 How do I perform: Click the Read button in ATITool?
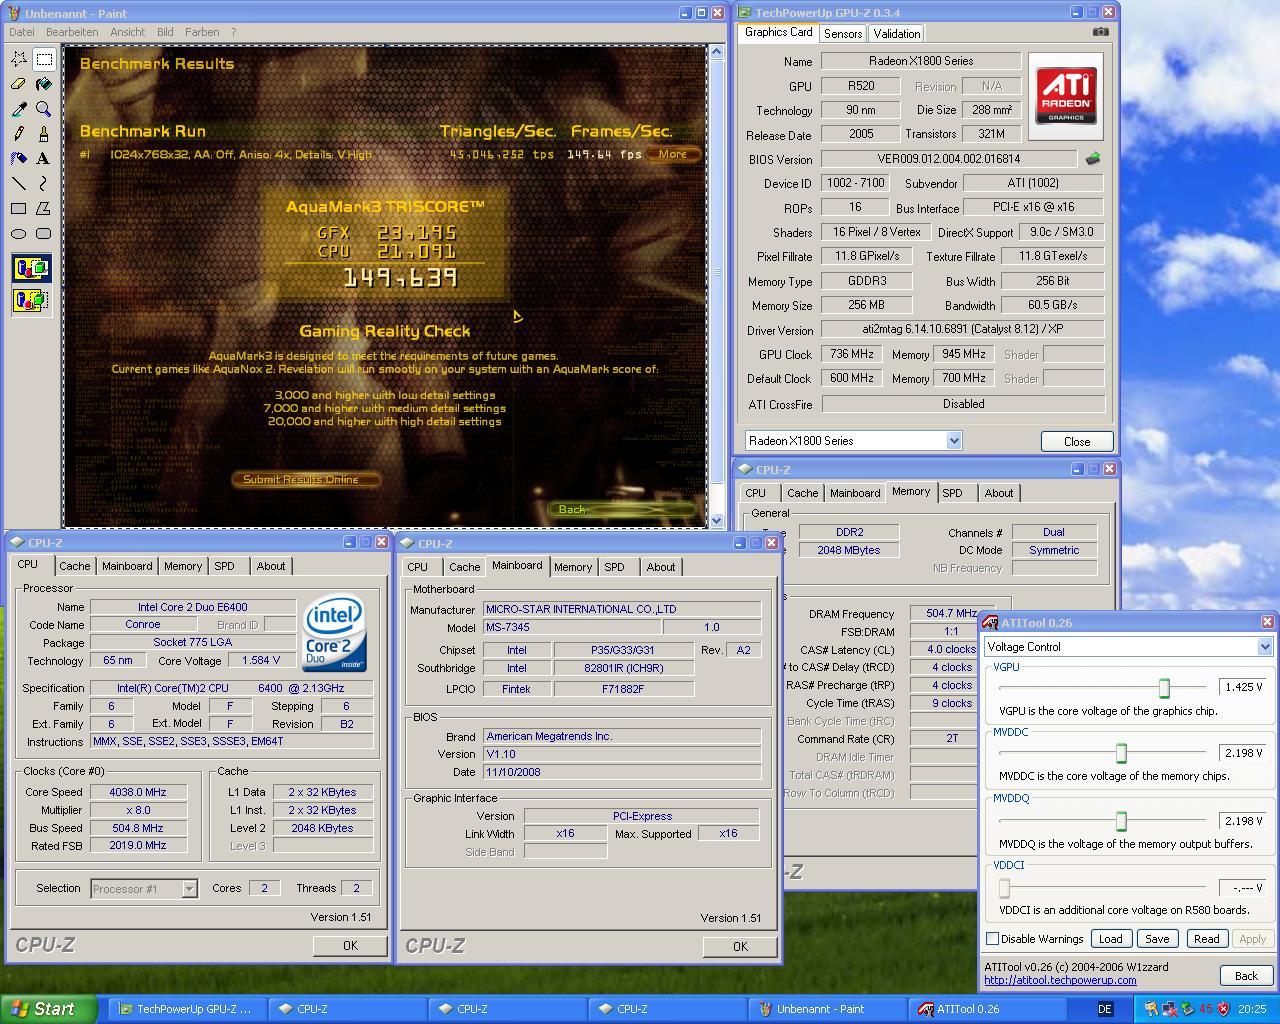click(1206, 939)
